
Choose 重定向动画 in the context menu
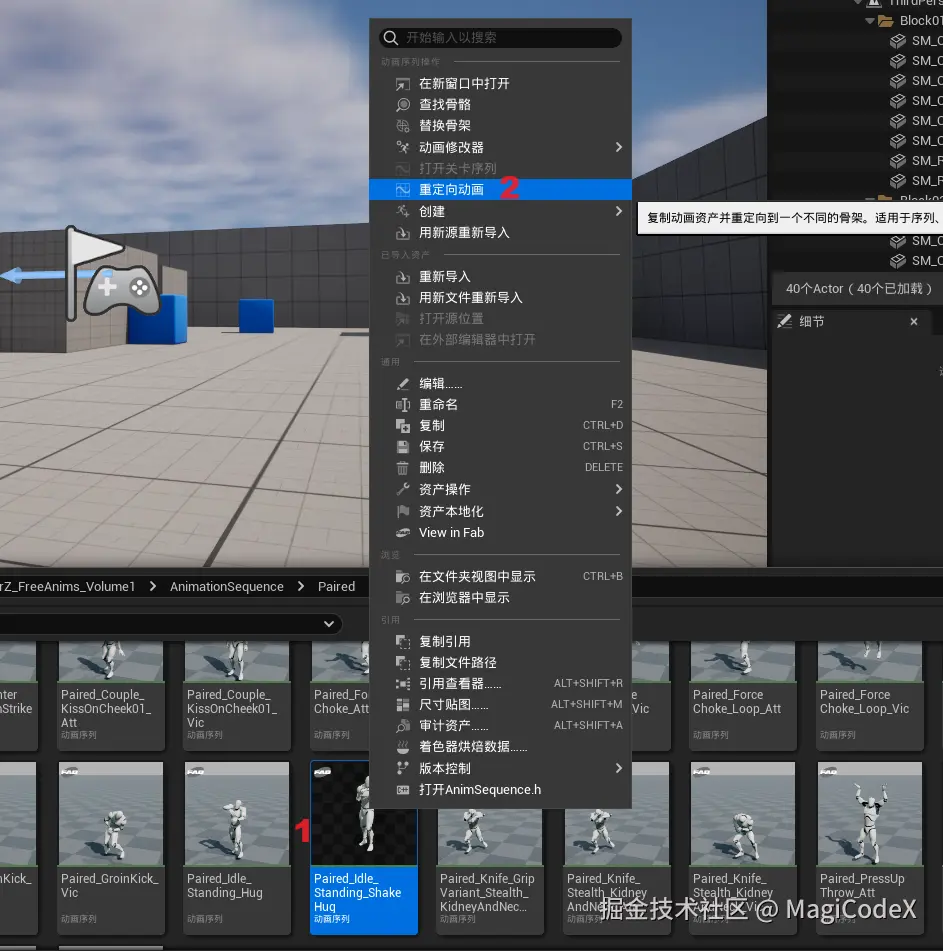[x=500, y=190]
